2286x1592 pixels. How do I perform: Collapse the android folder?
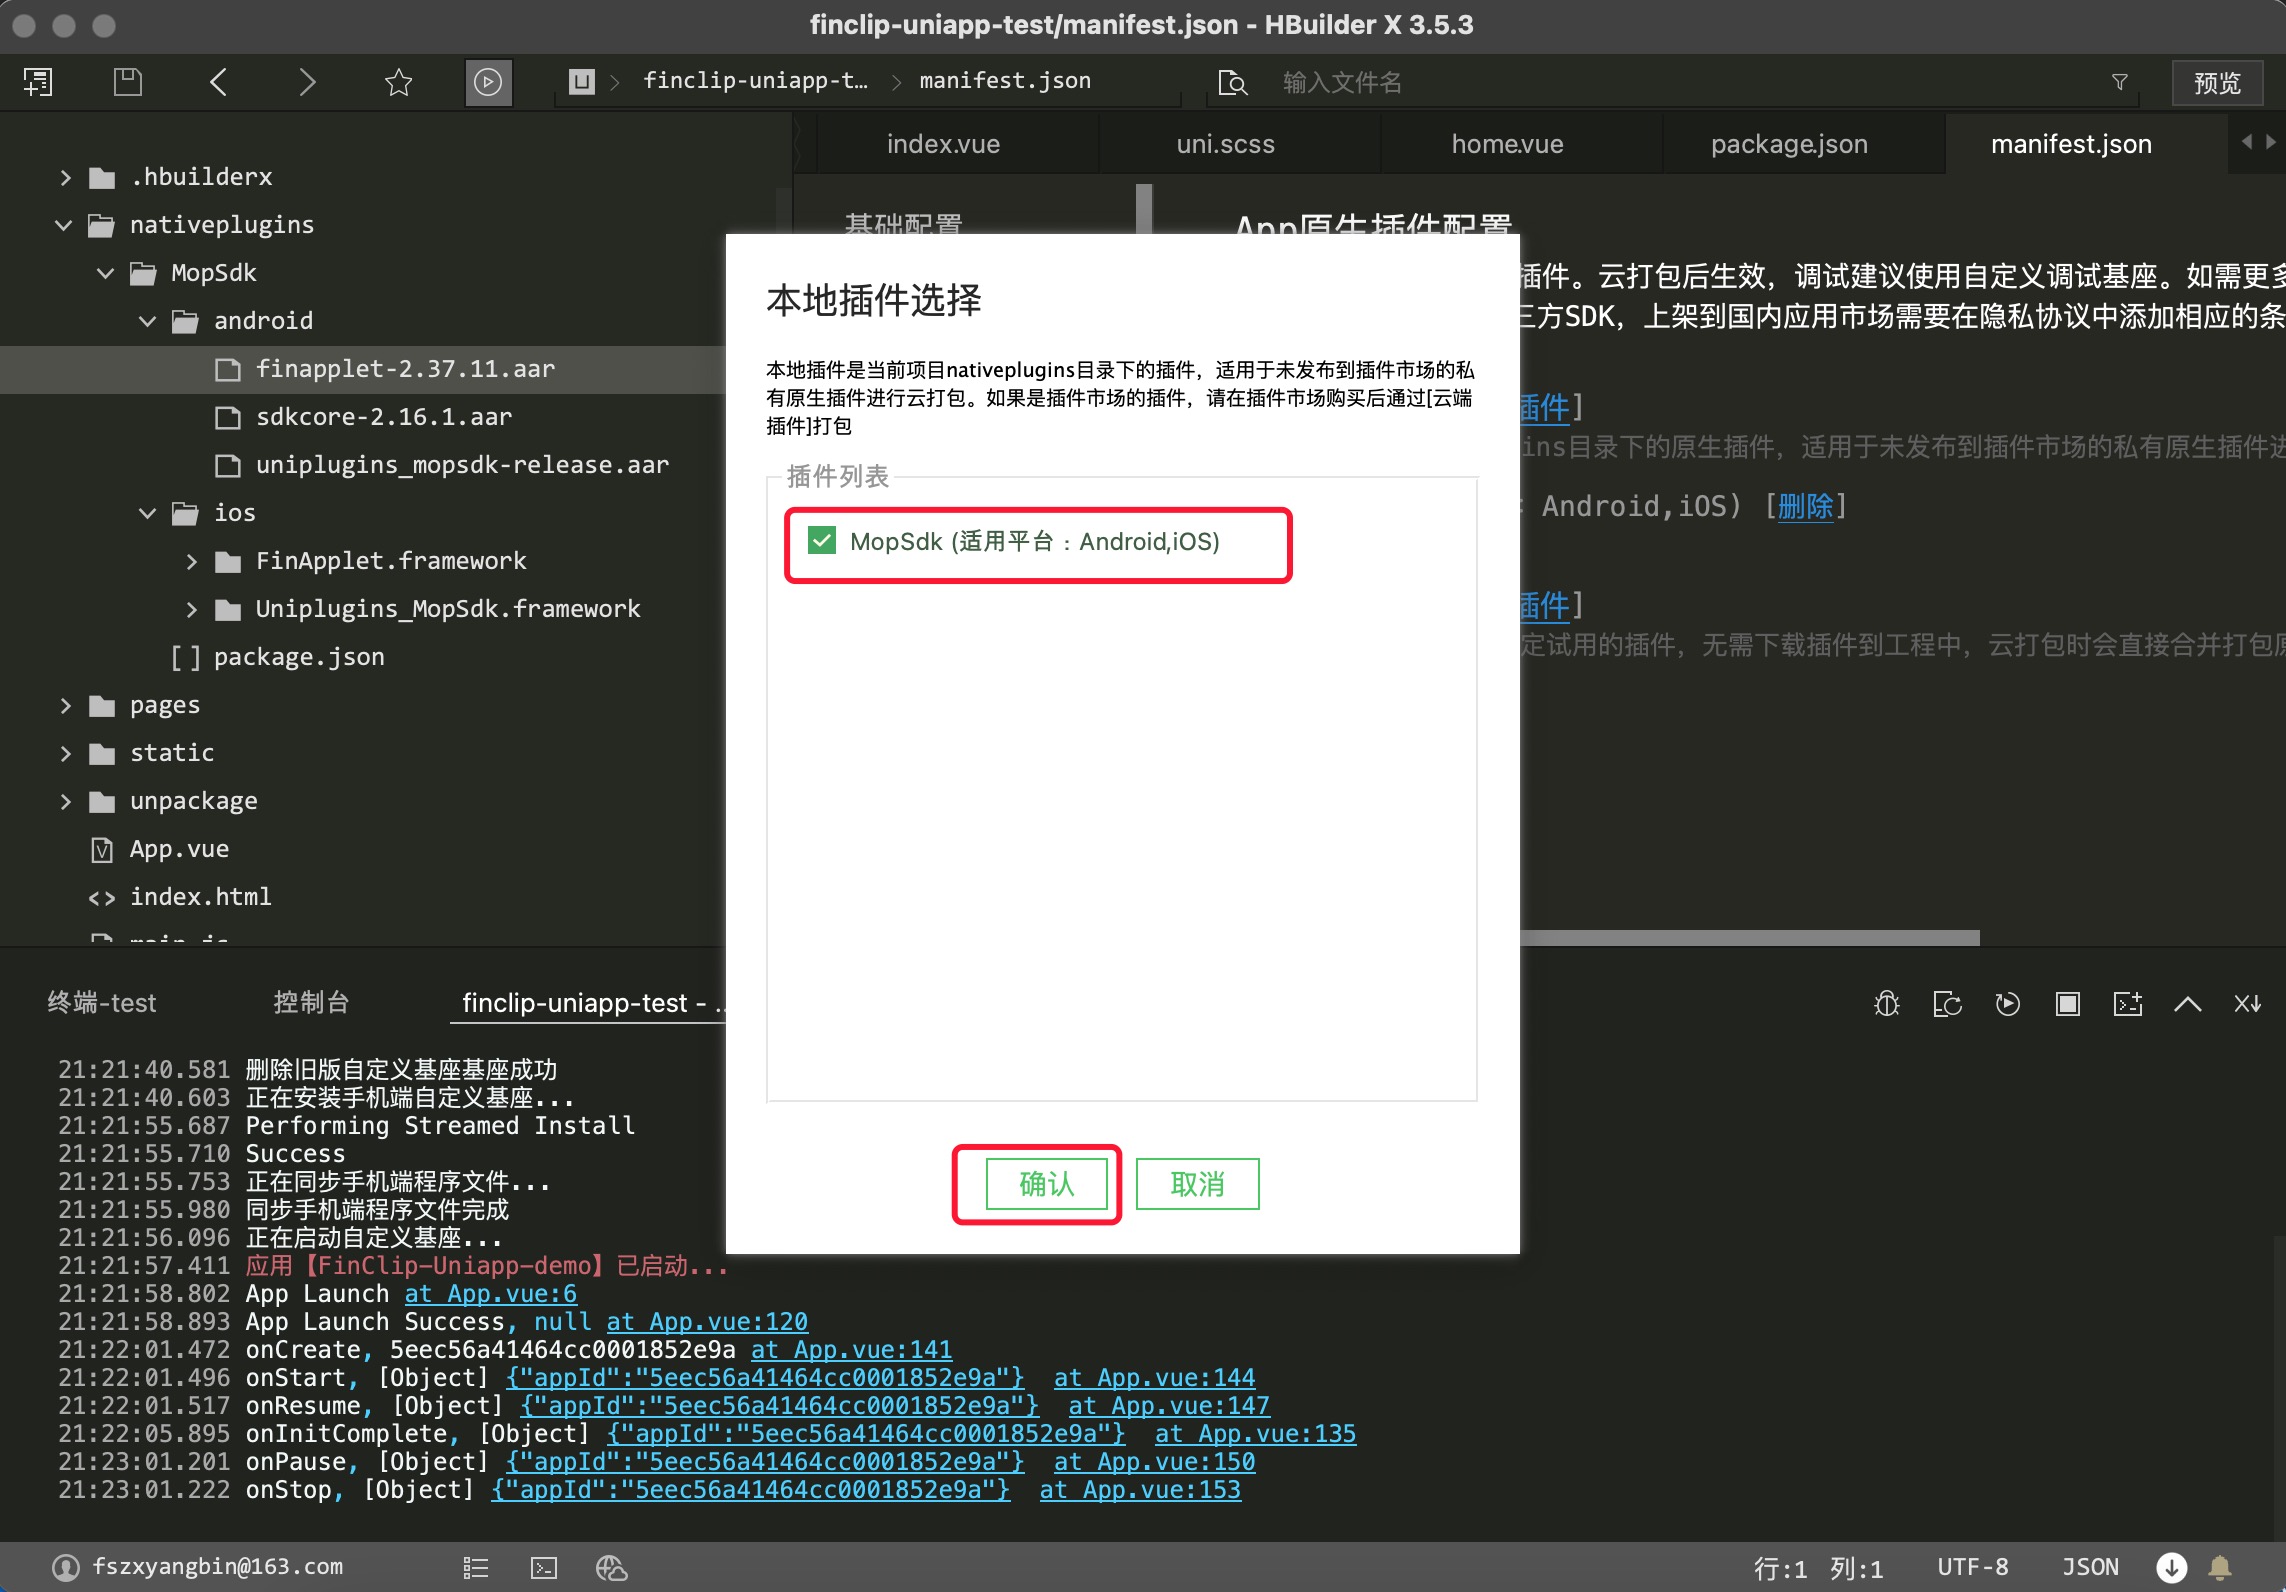click(x=147, y=321)
